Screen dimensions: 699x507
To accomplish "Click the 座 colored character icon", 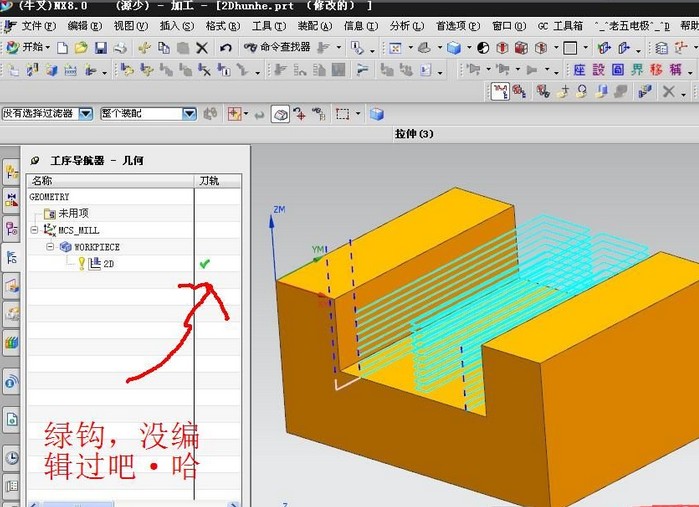I will pos(580,70).
